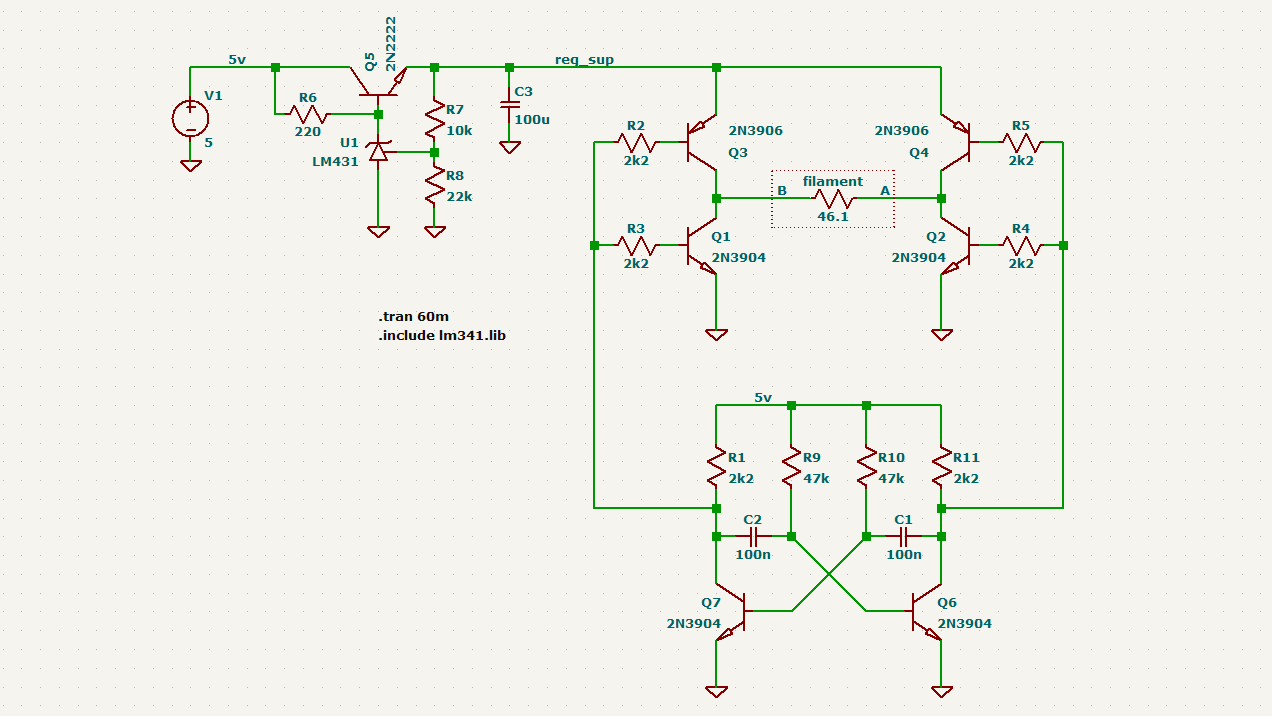Select the 22k value of R8
Screen dimensions: 1272x716
coord(459,197)
